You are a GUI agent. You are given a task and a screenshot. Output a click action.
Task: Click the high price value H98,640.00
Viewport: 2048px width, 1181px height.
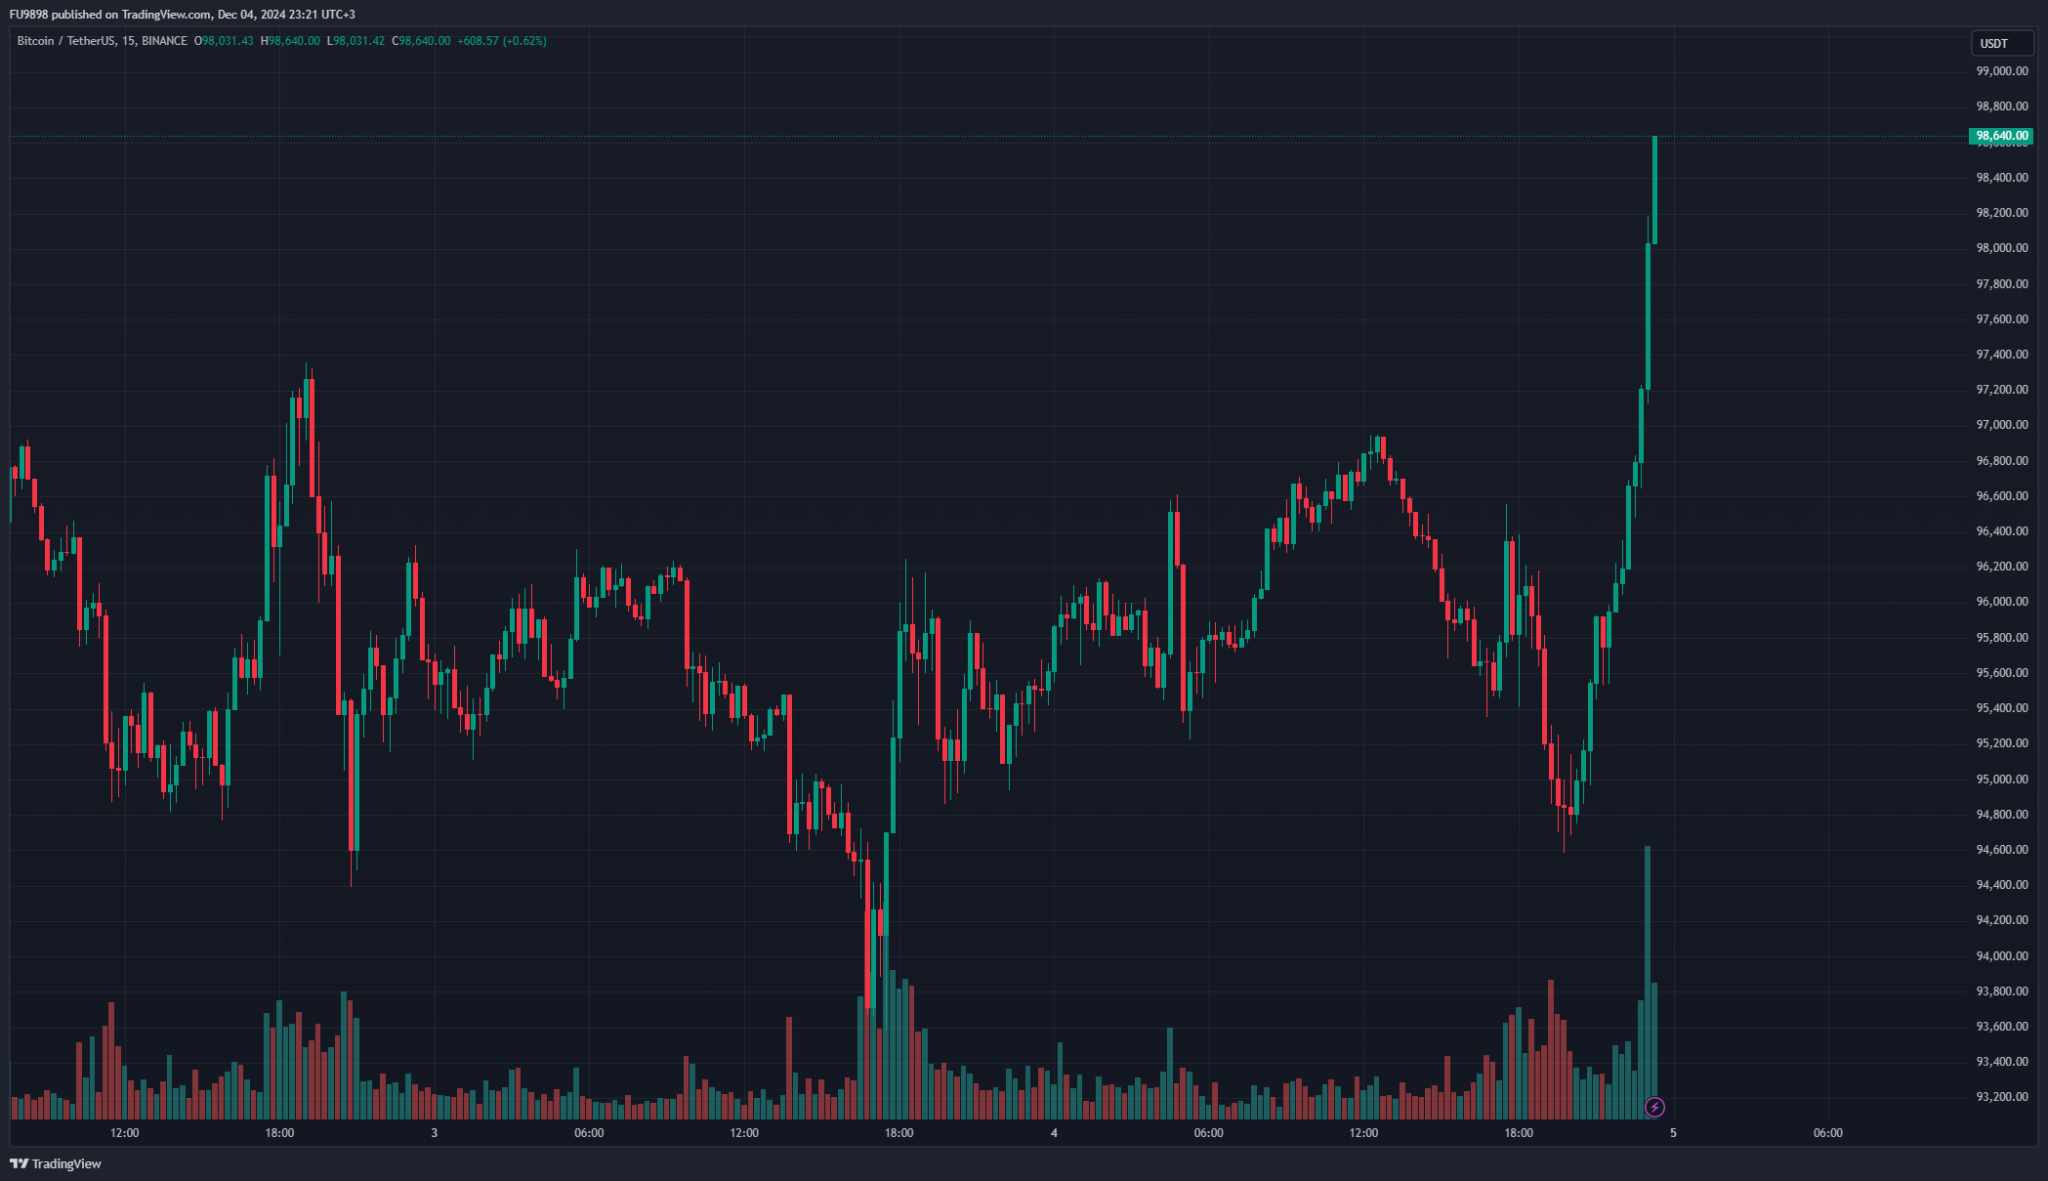click(290, 41)
